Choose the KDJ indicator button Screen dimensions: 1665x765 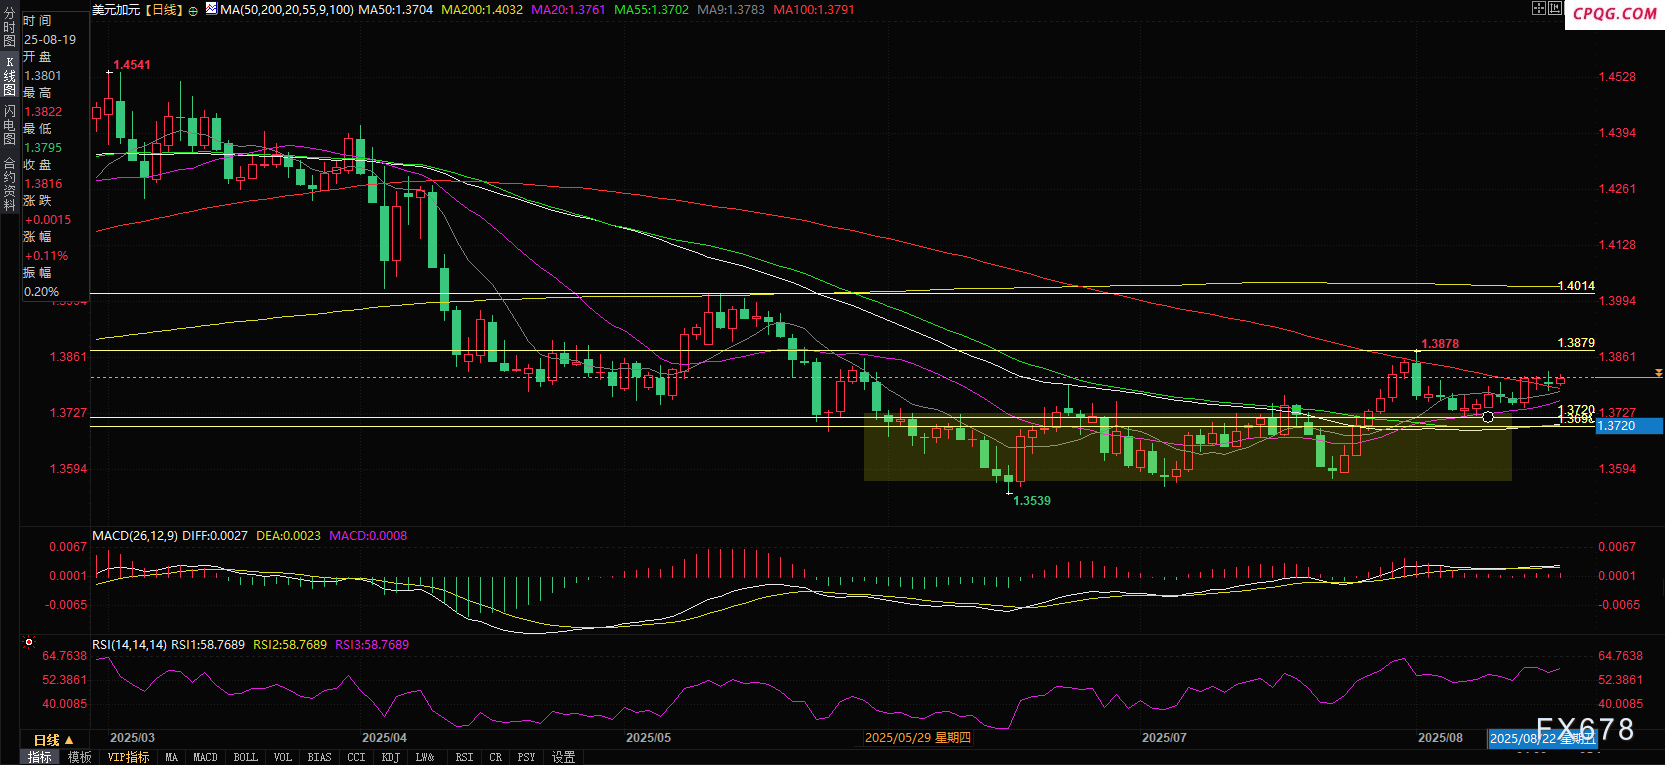pos(390,757)
